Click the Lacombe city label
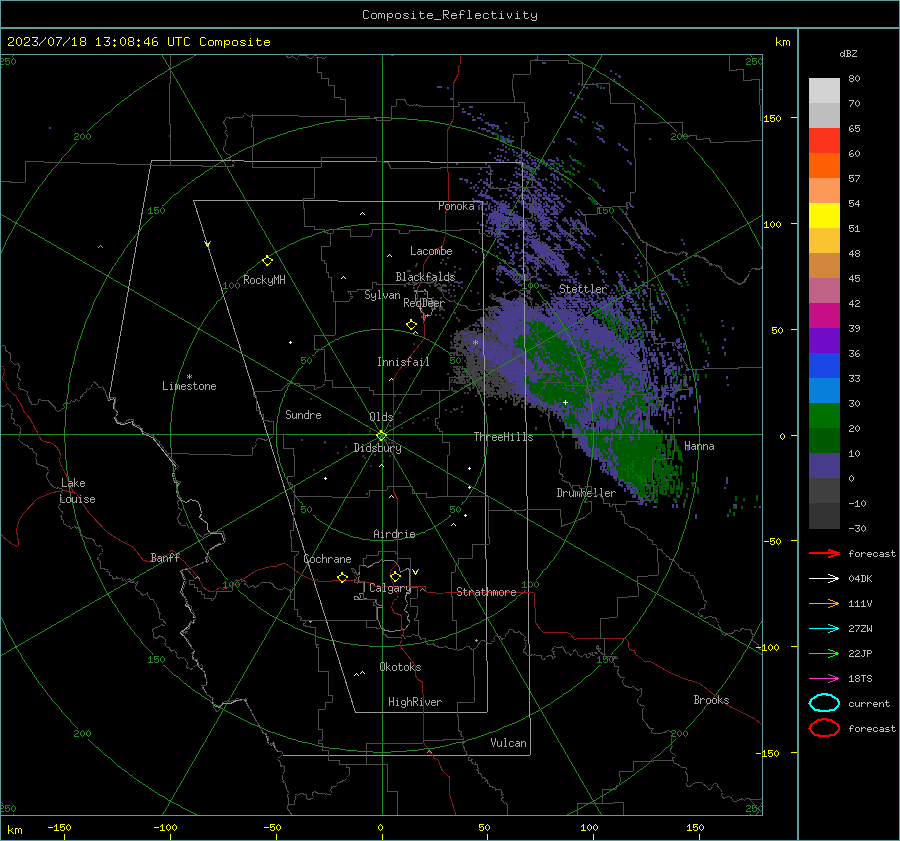This screenshot has height=841, width=900. [431, 251]
